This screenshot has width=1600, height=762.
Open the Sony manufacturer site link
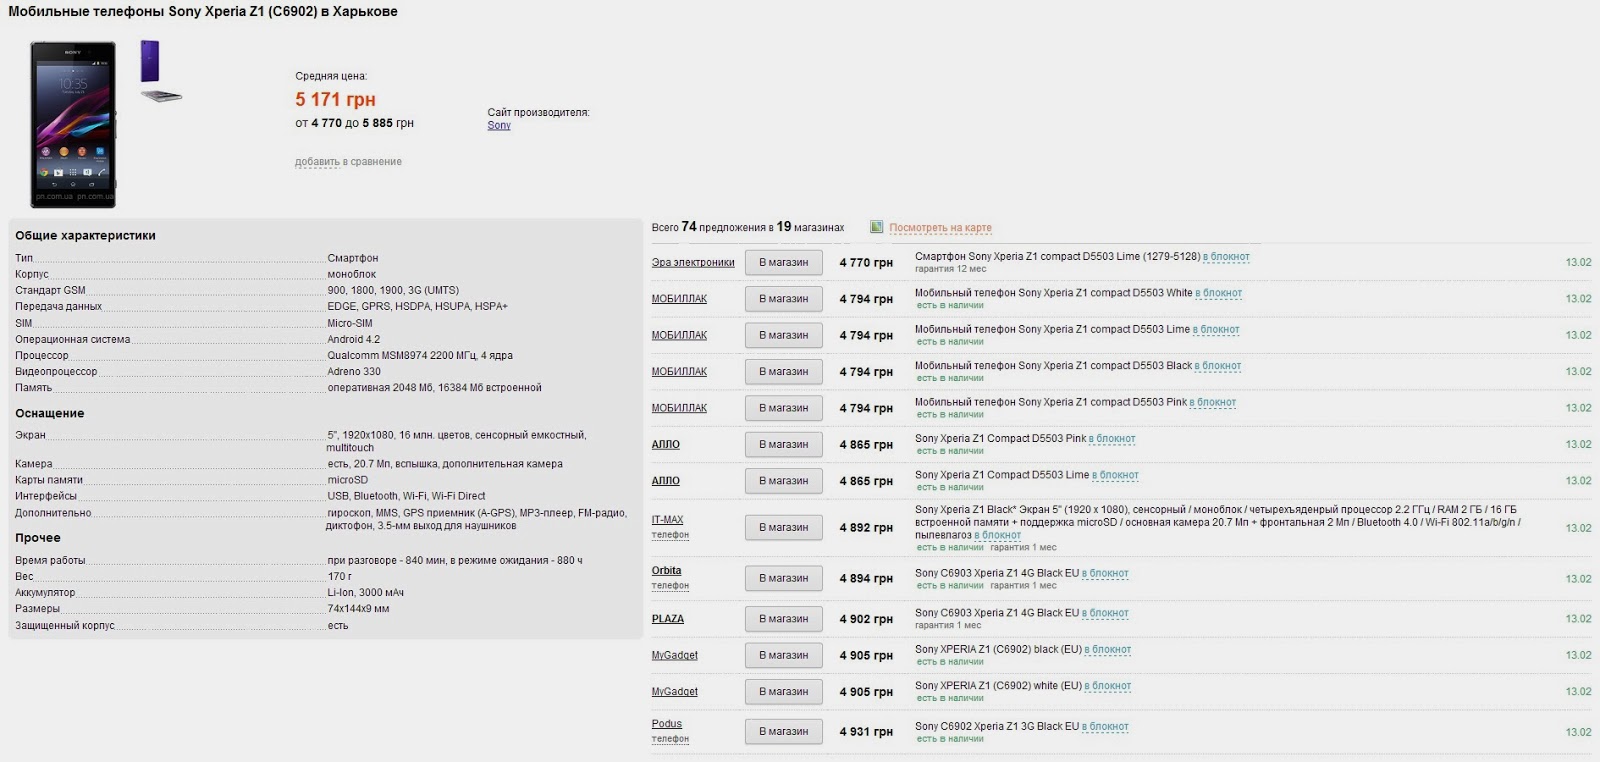pyautogui.click(x=499, y=125)
